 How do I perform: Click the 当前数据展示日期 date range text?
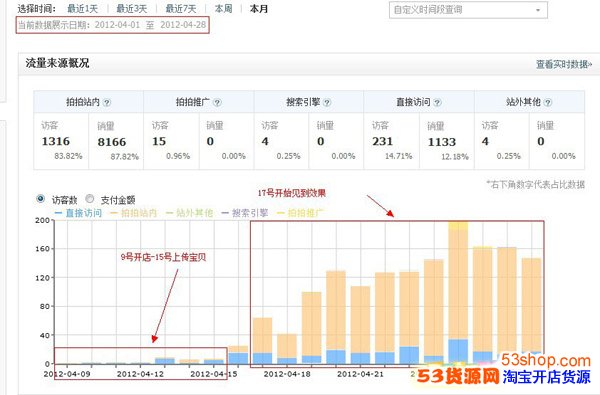click(112, 25)
